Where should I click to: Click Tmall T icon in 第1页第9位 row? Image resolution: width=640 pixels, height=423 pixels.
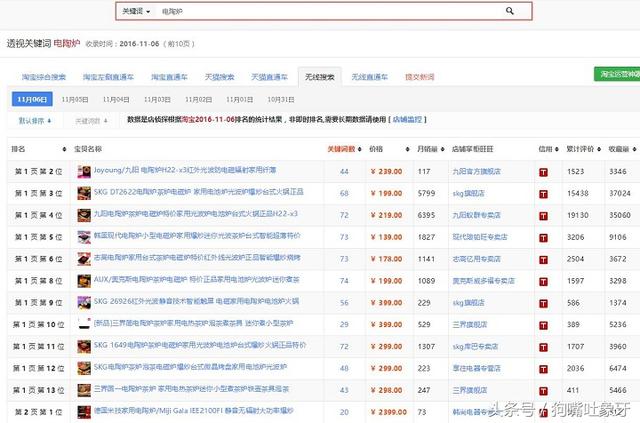point(543,303)
